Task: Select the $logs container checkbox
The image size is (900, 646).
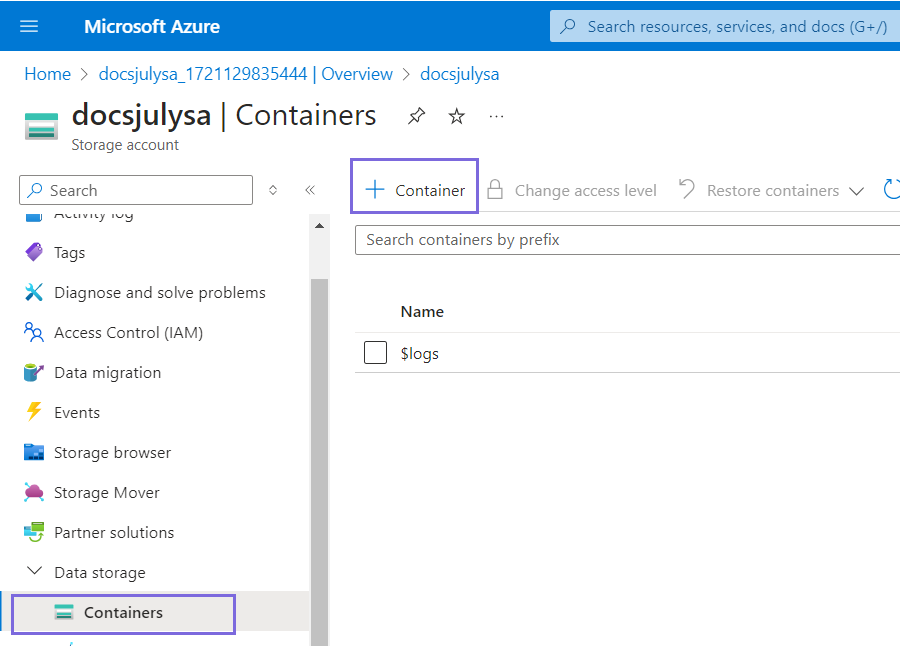Action: [375, 353]
